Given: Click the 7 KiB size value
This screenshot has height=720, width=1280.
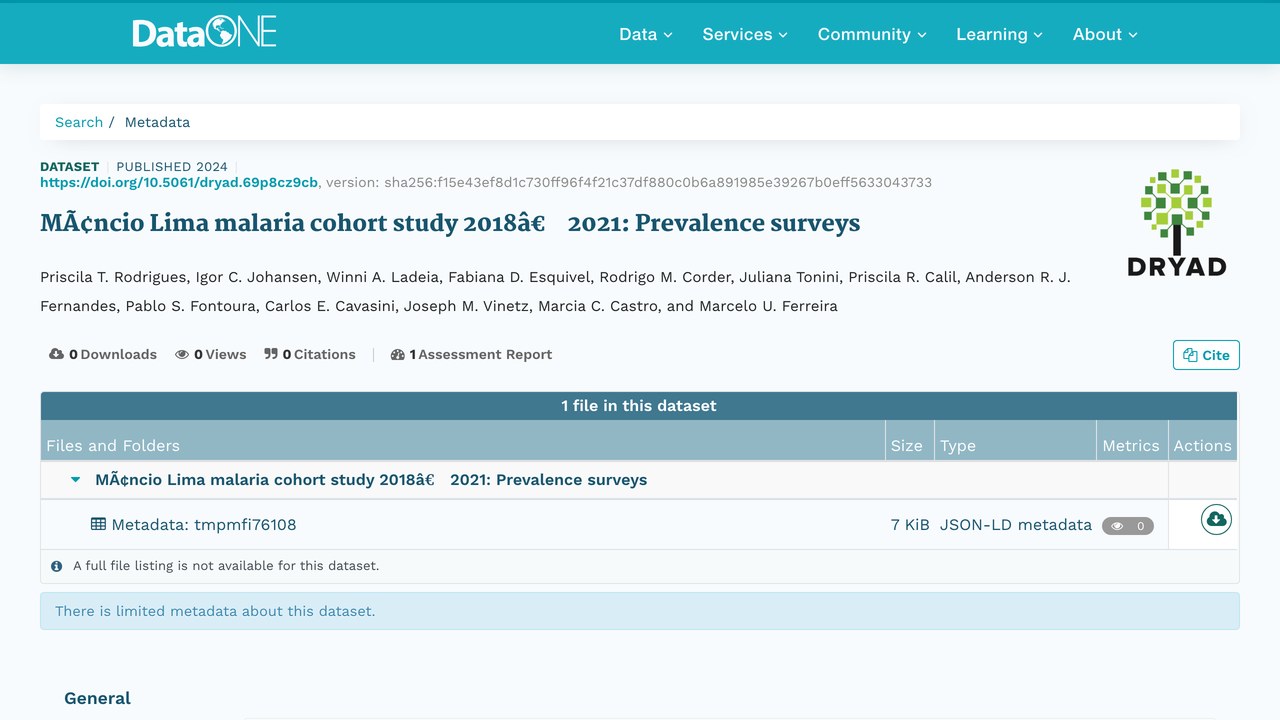Looking at the screenshot, I should pos(910,525).
